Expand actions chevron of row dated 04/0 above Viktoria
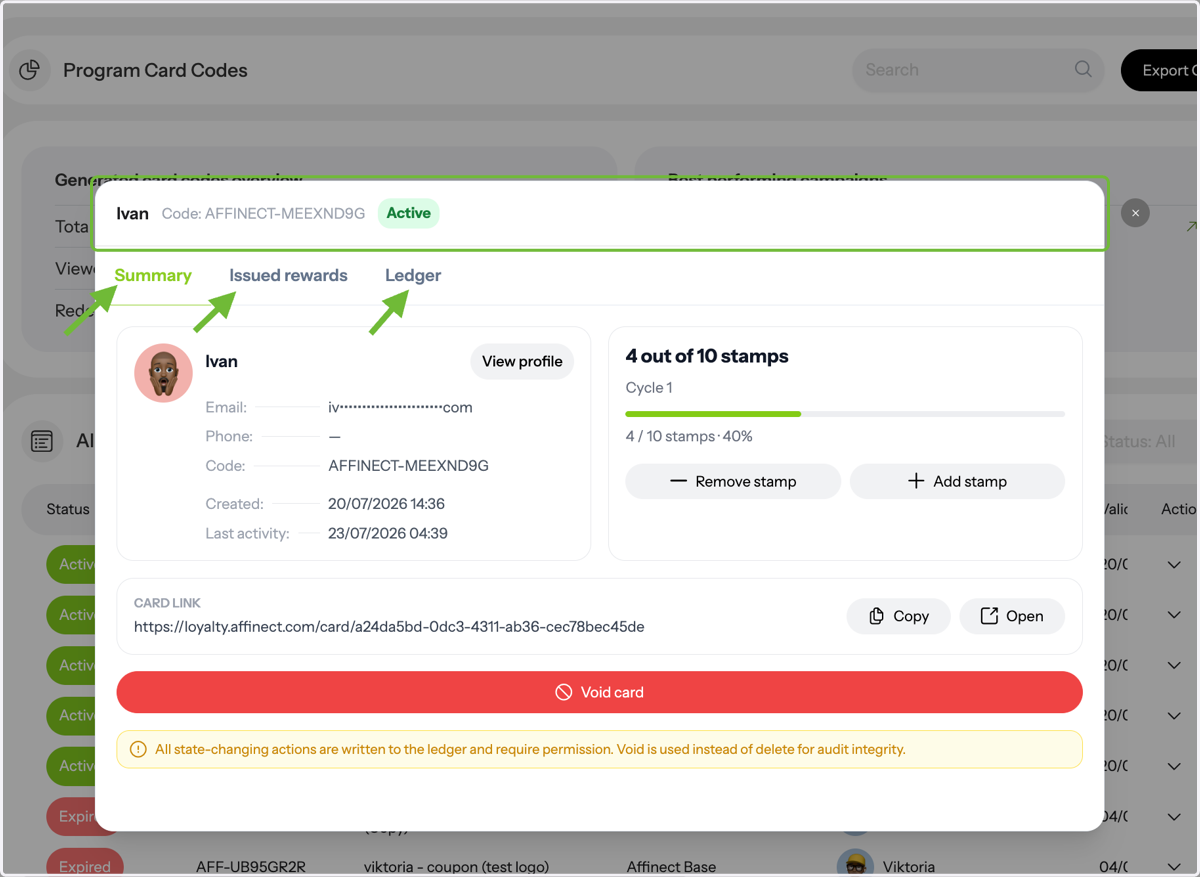The width and height of the screenshot is (1200, 877). pyautogui.click(x=1174, y=816)
